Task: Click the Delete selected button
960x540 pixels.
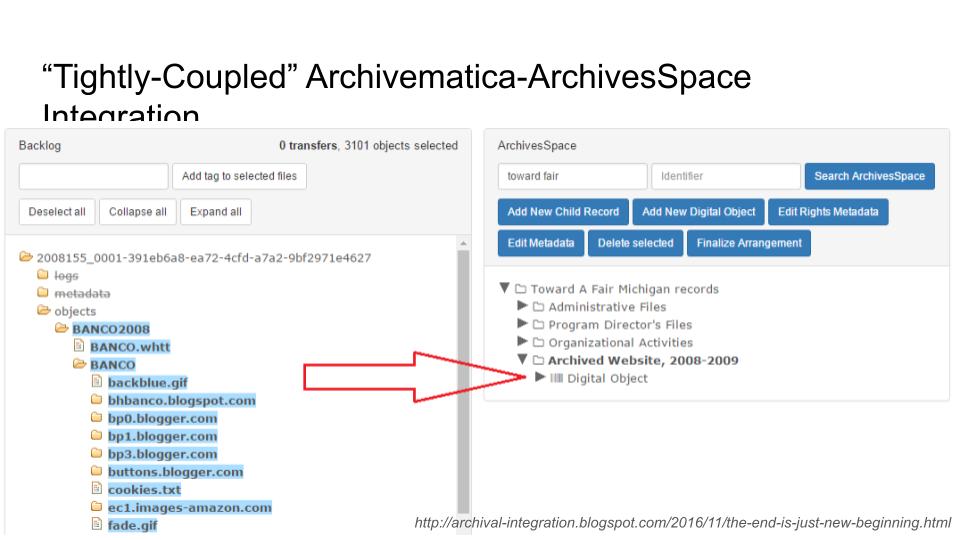Action: [x=636, y=243]
